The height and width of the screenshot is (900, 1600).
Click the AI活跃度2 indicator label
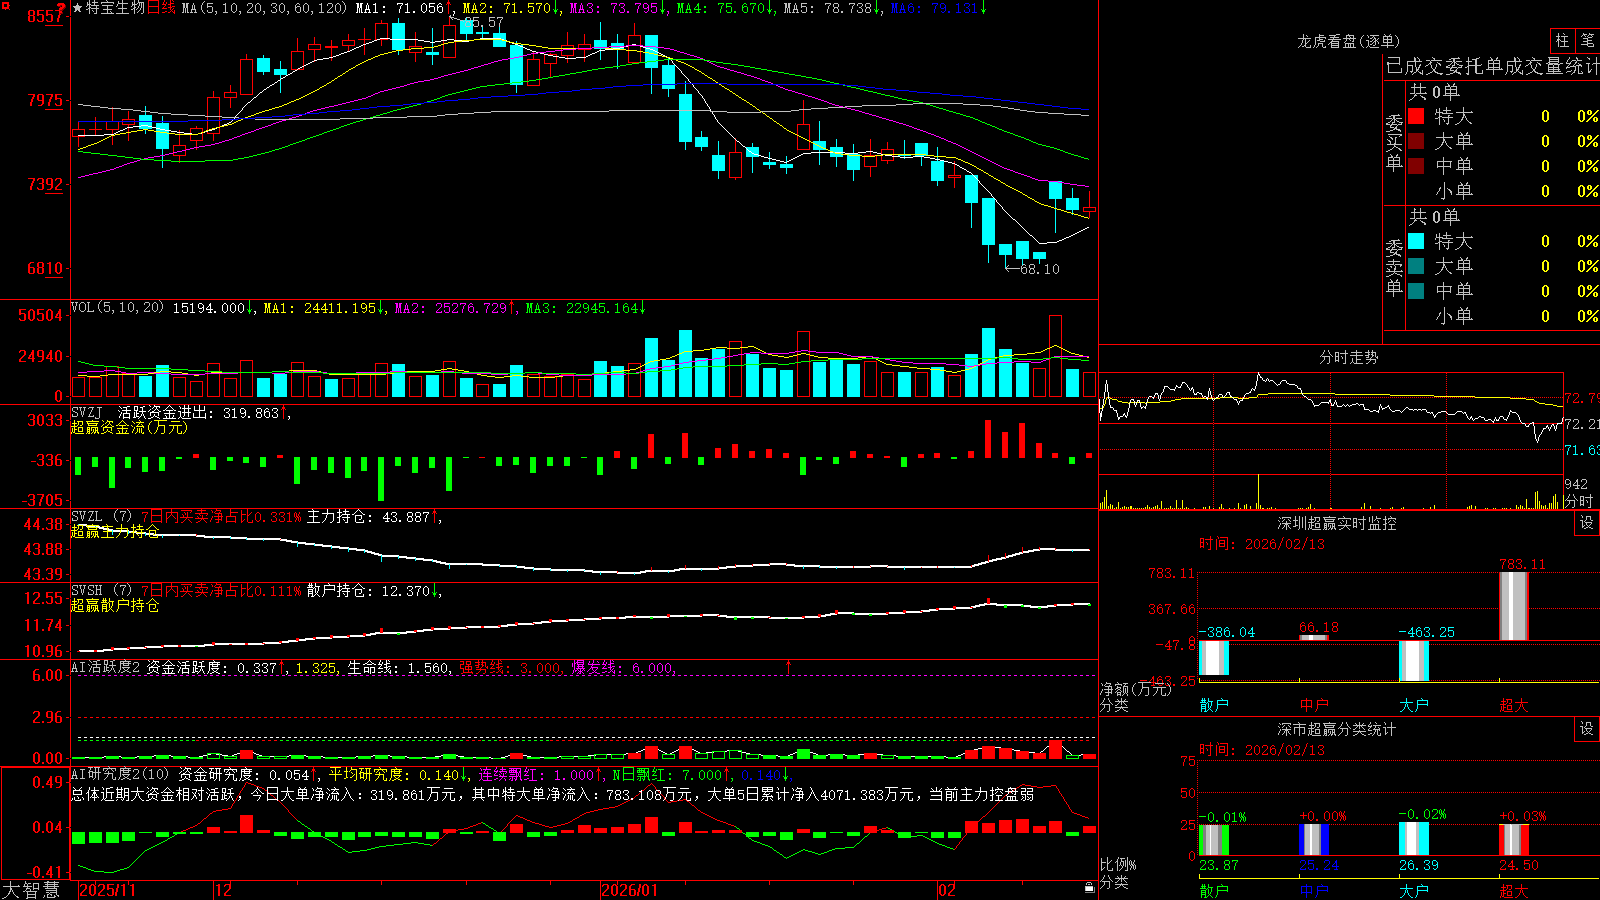(x=106, y=667)
